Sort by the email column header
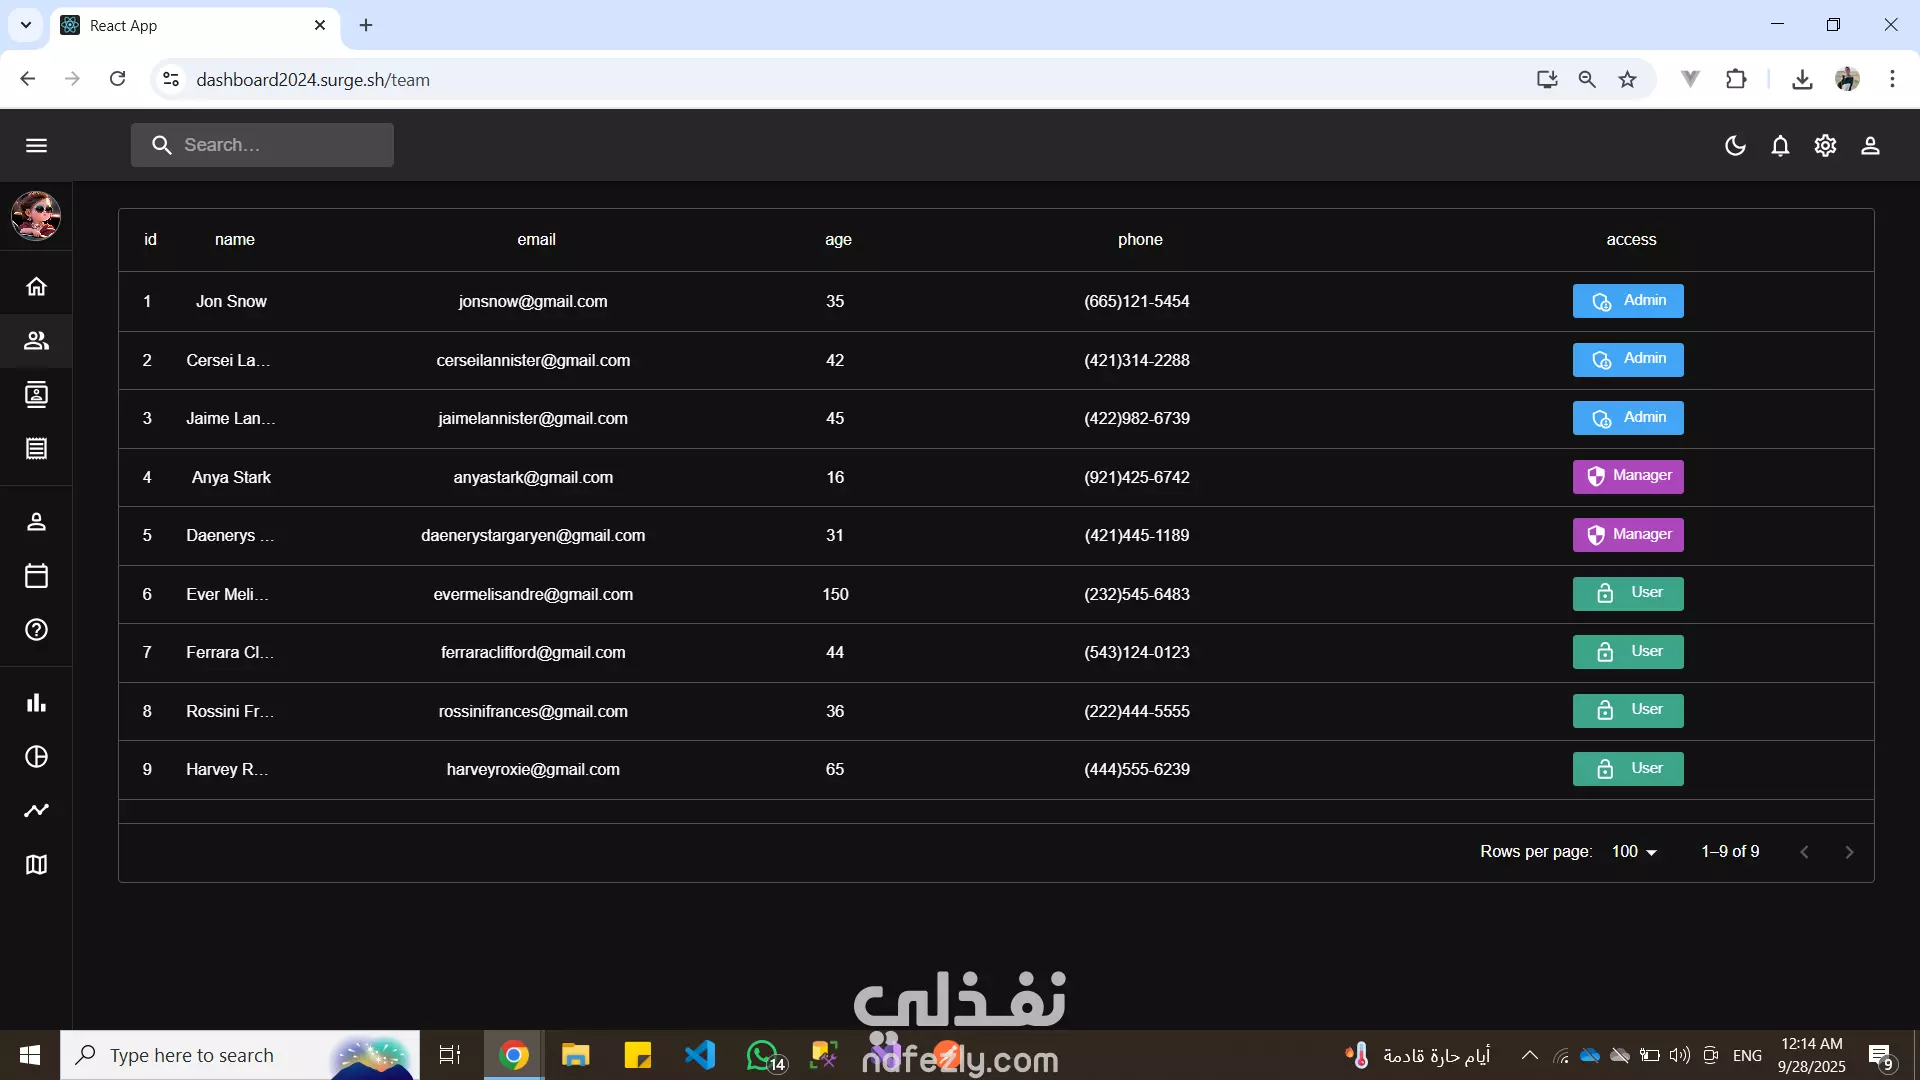 [536, 240]
